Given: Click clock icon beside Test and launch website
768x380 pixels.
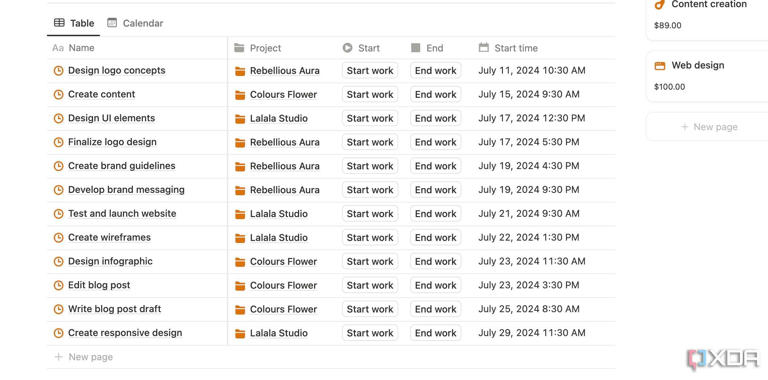Looking at the screenshot, I should 58,214.
